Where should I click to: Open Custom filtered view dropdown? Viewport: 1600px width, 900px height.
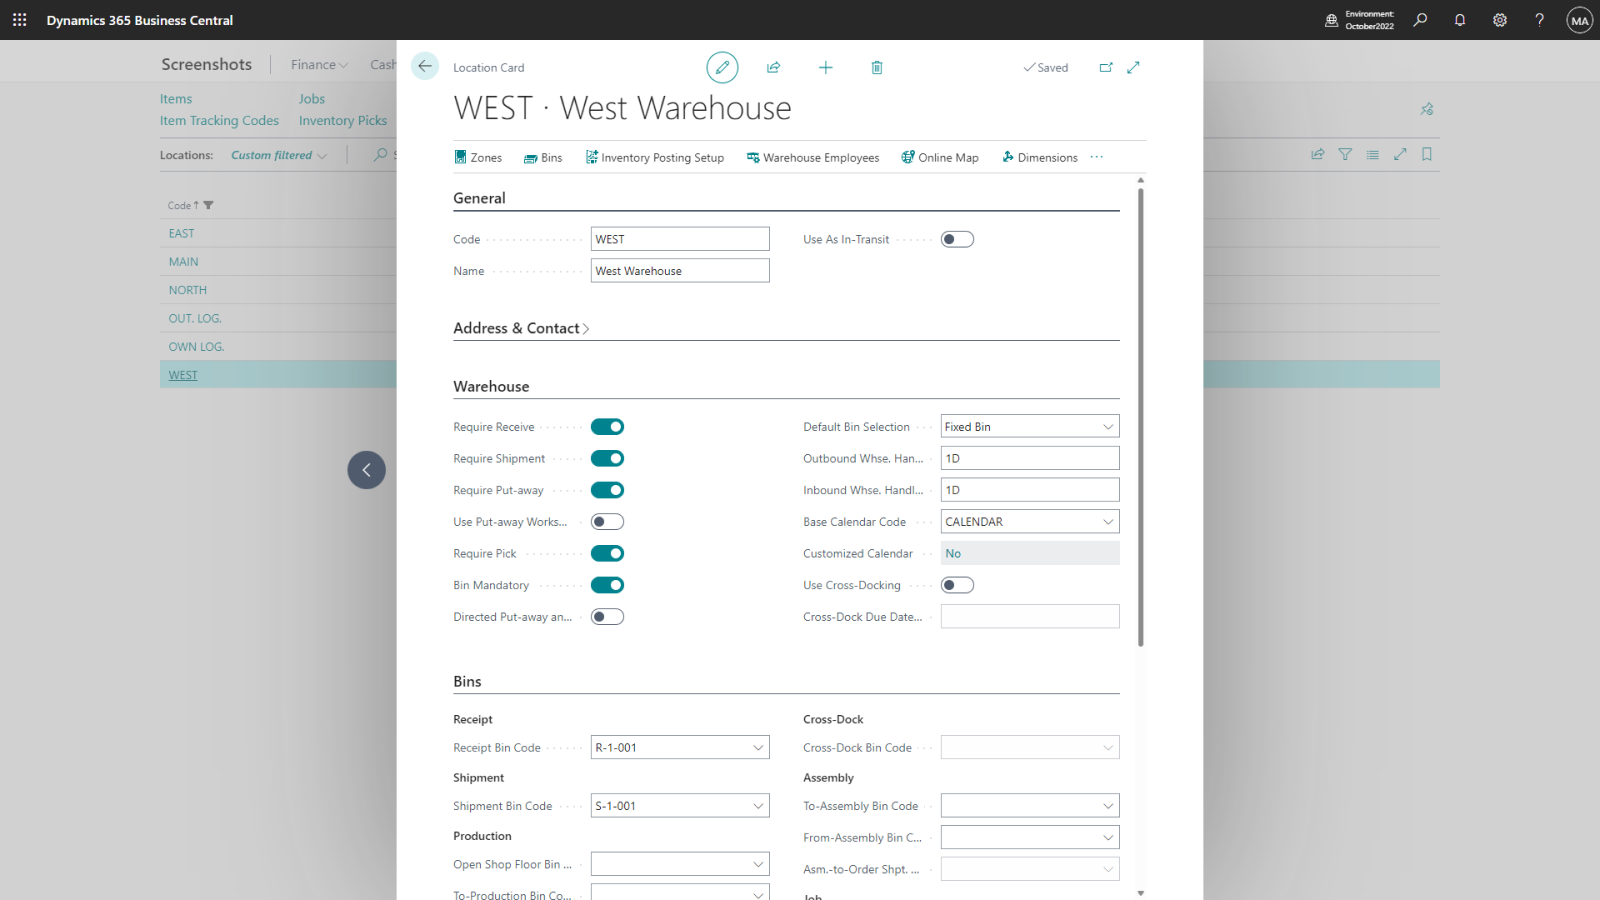pos(279,155)
